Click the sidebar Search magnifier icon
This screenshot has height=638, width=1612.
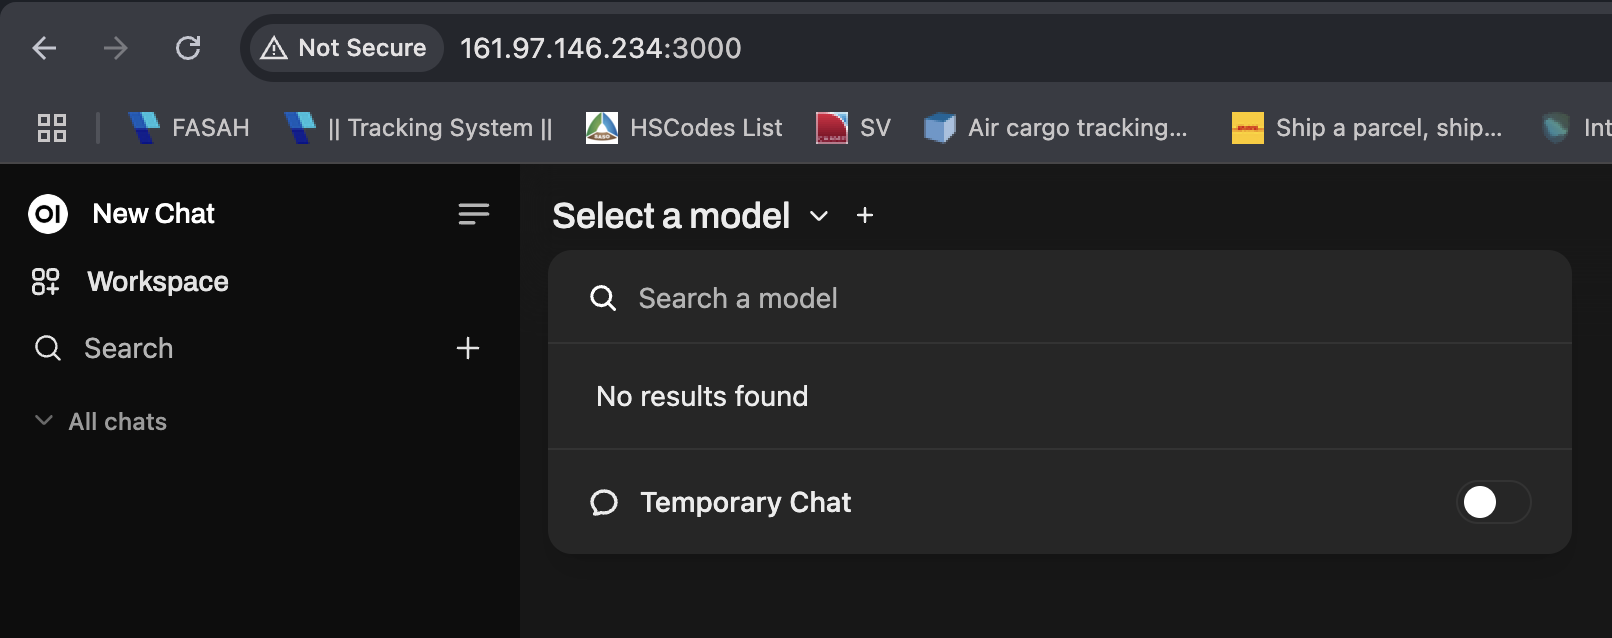48,348
